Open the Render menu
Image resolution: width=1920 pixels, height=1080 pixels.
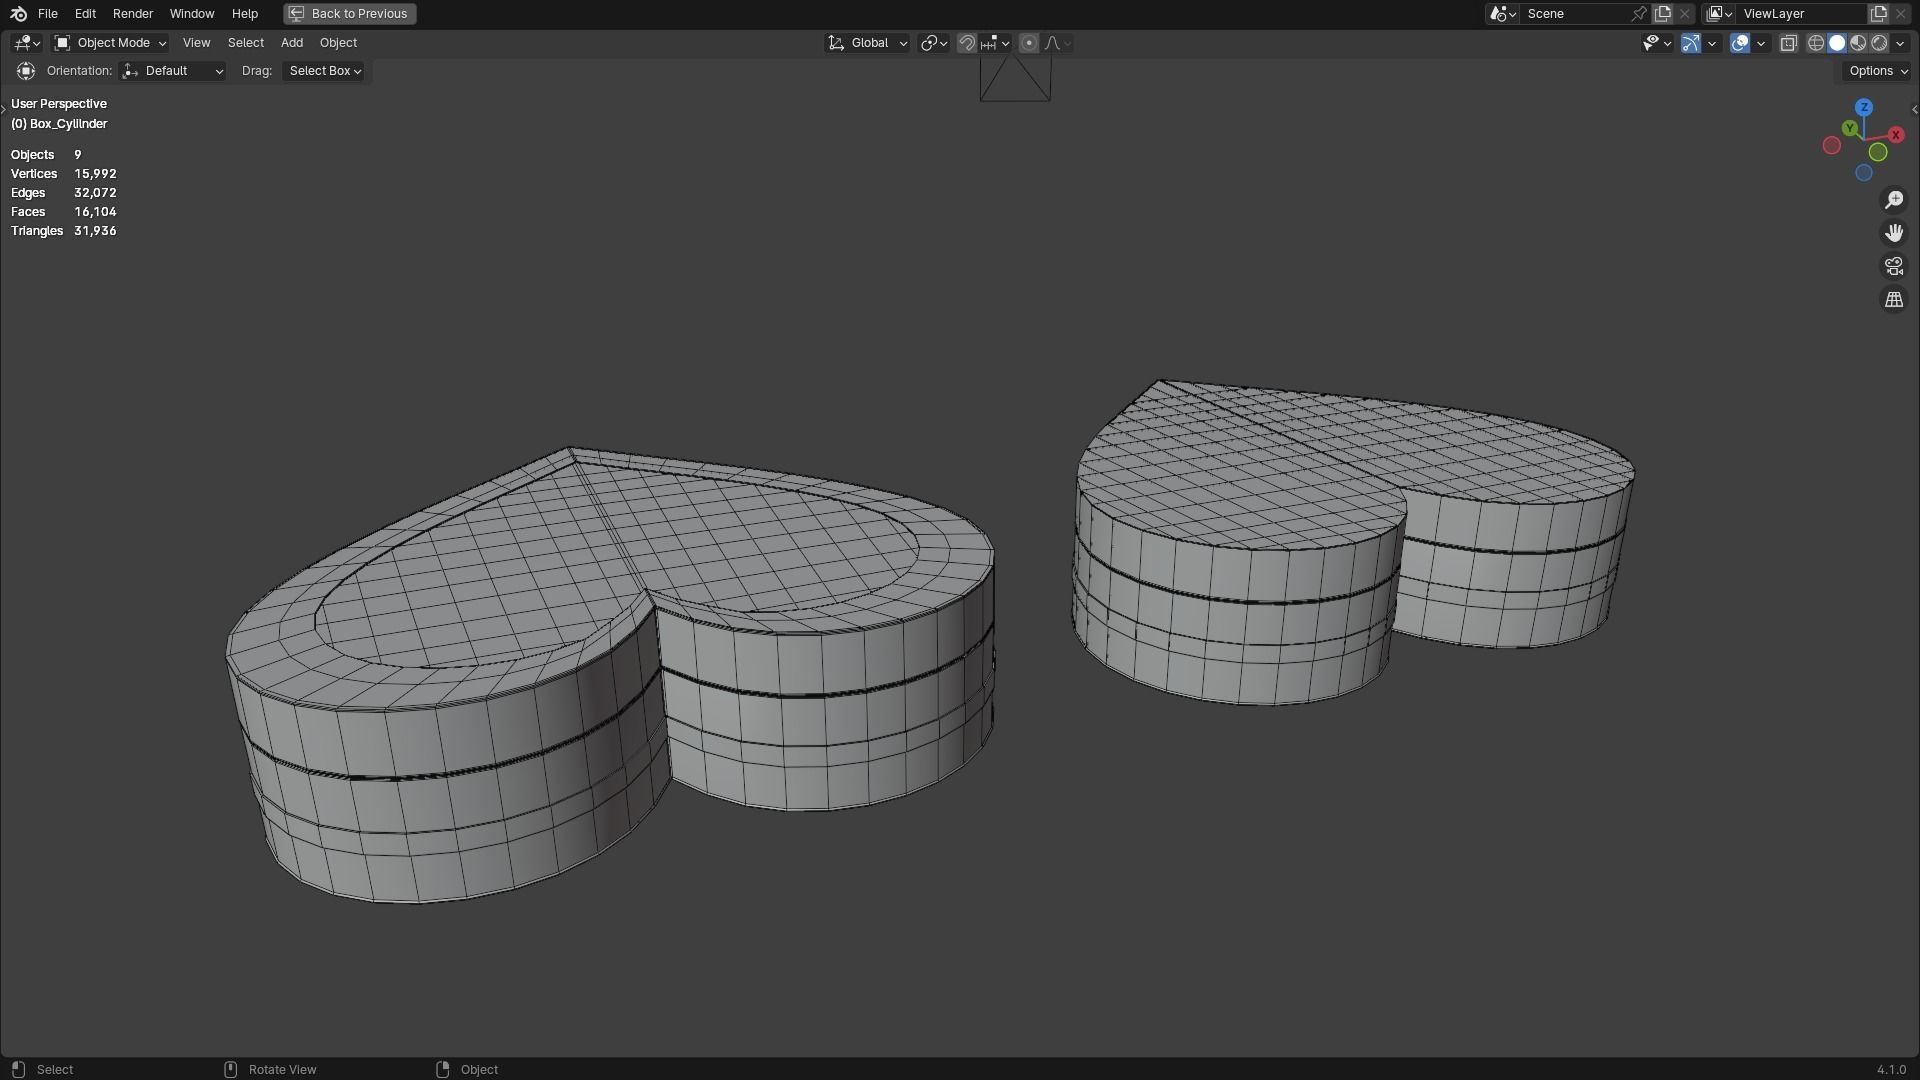pyautogui.click(x=133, y=14)
